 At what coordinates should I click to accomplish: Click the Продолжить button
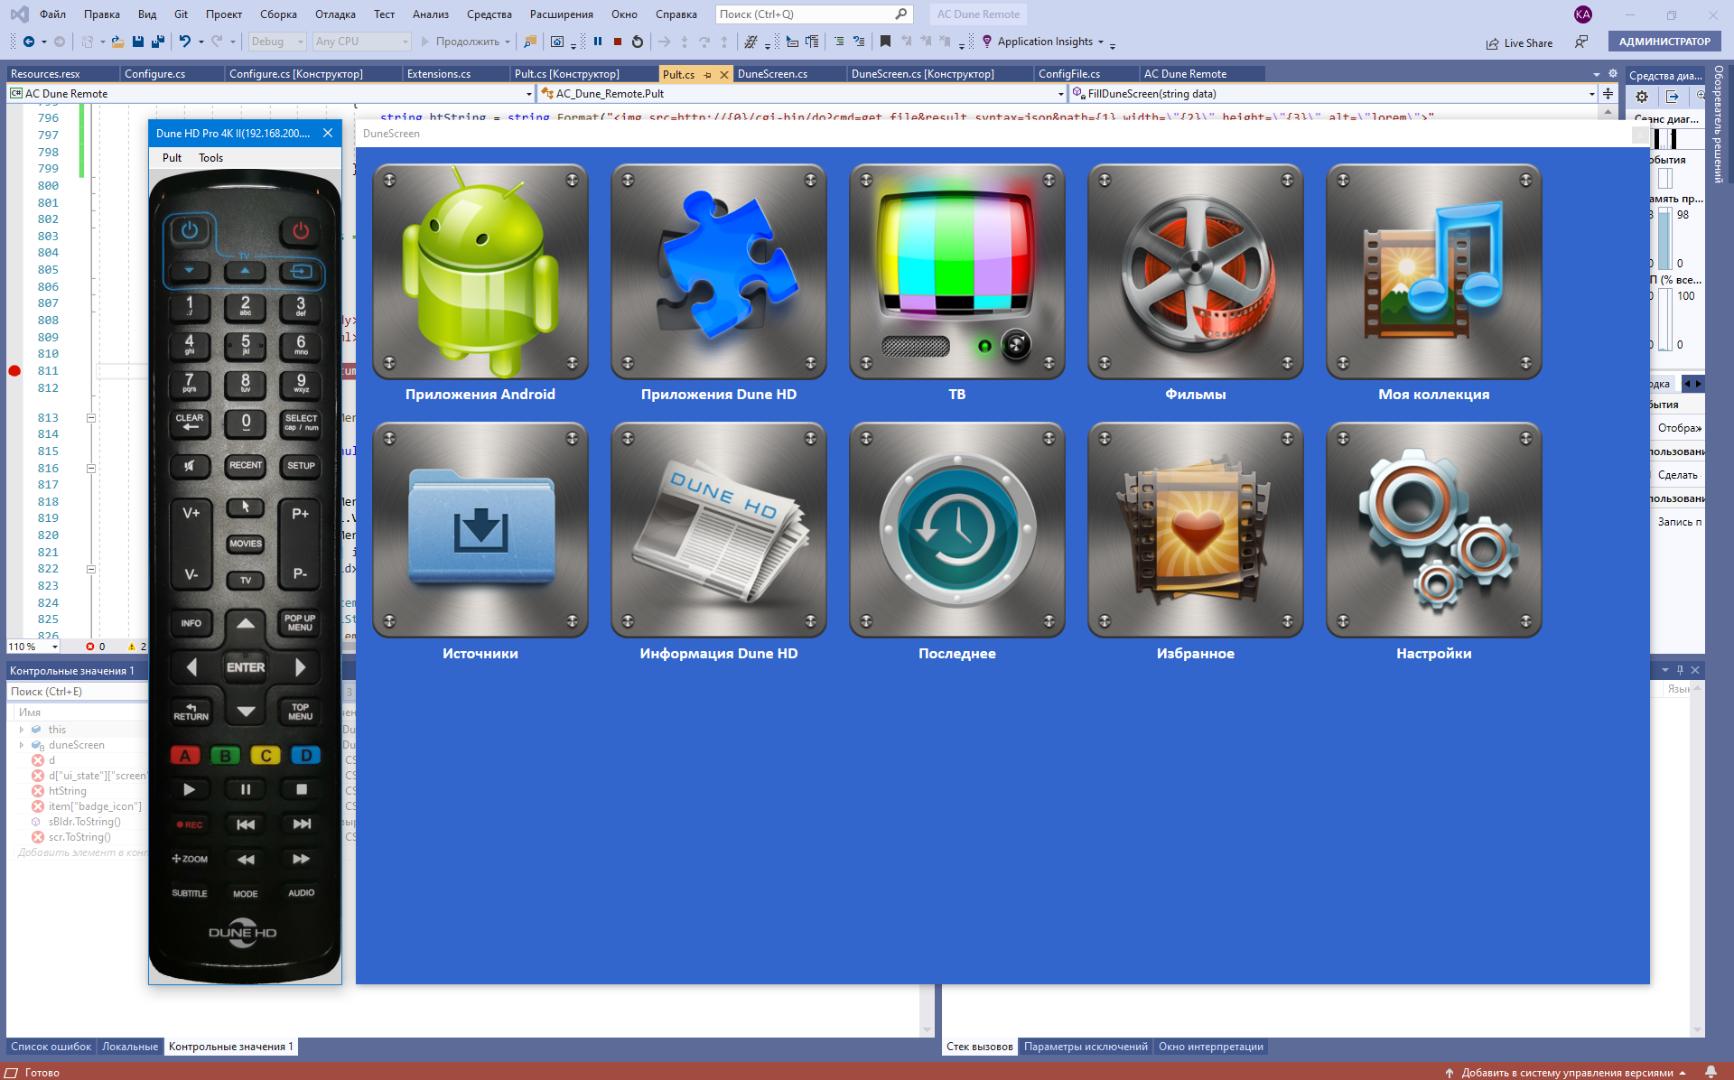pyautogui.click(x=460, y=41)
